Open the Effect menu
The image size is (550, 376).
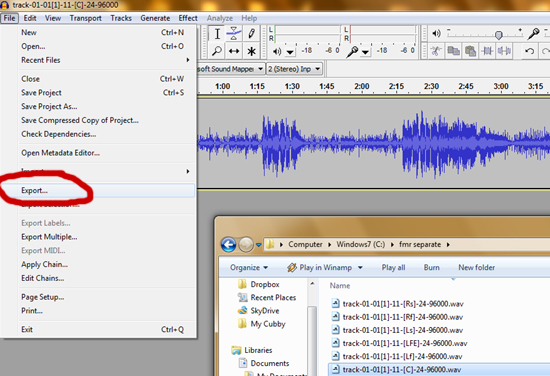(x=188, y=18)
